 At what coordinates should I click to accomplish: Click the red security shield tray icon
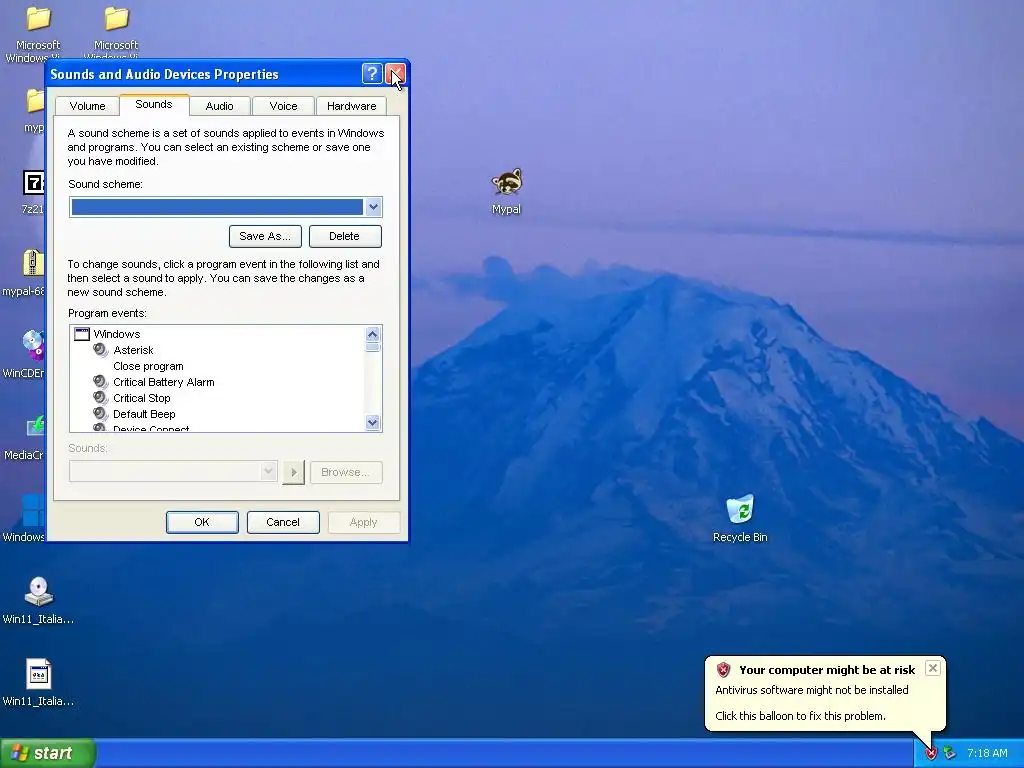(931, 753)
